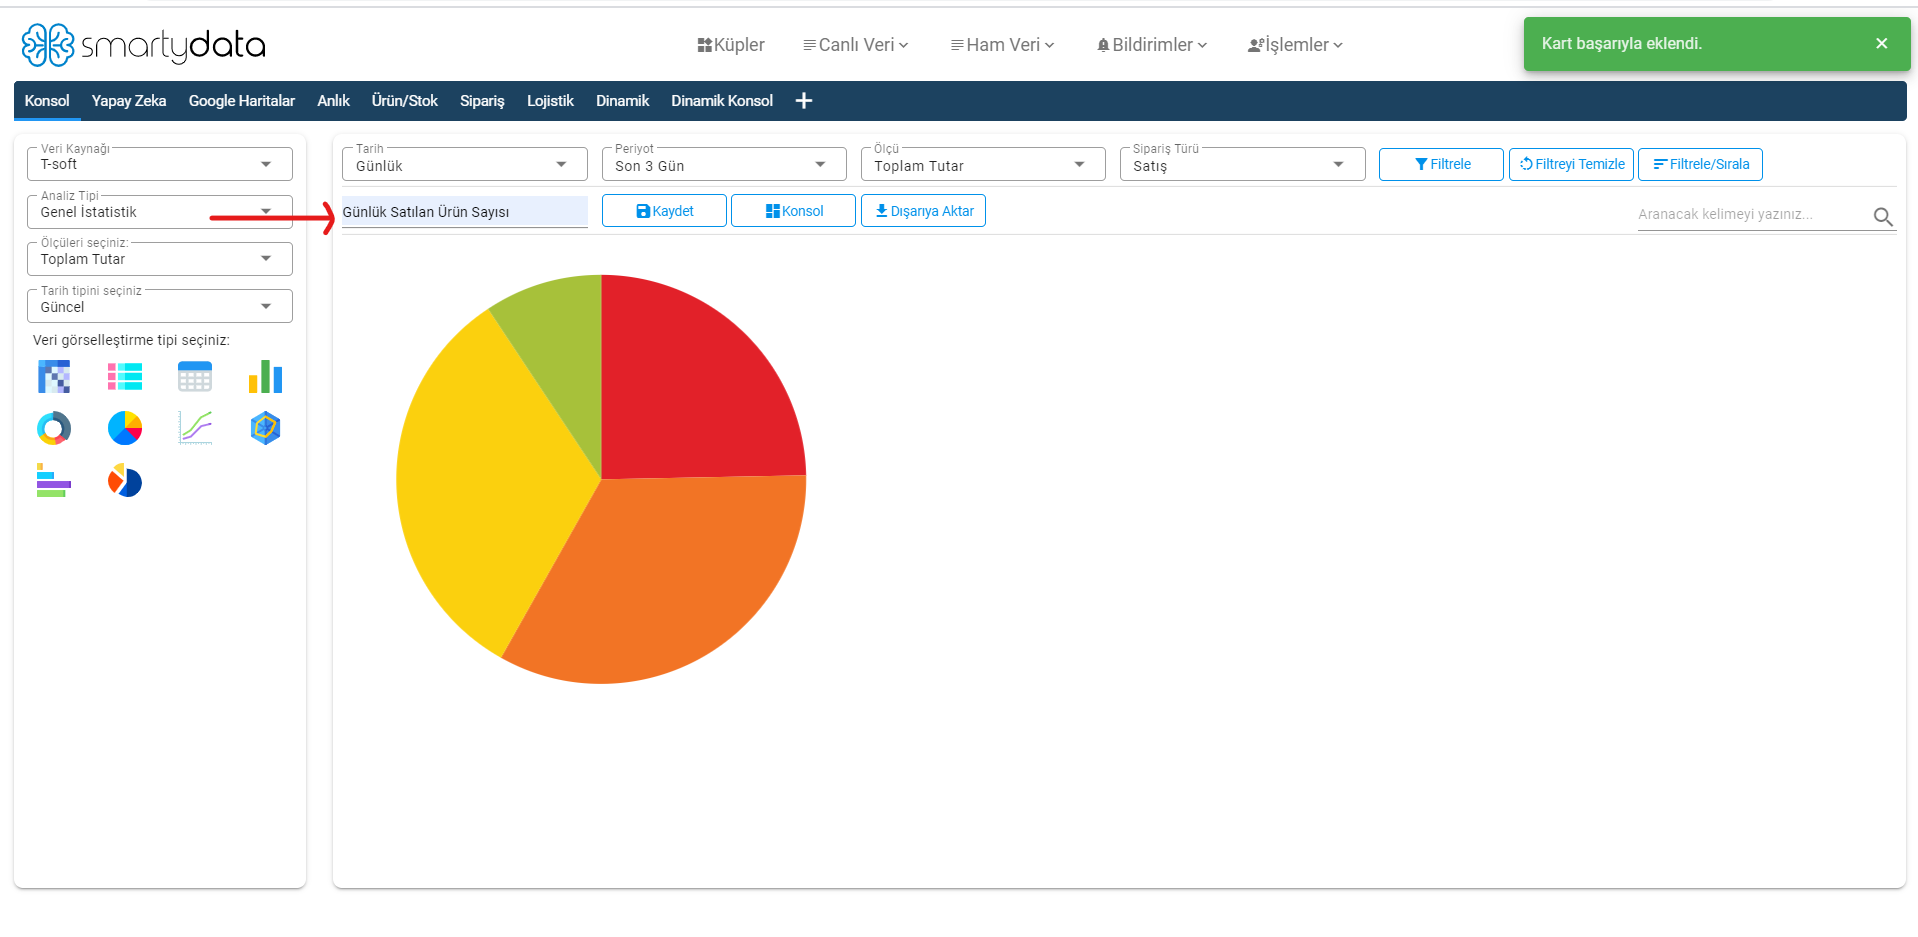Expand the İşlemler menu
This screenshot has width=1918, height=937.
tap(1296, 45)
